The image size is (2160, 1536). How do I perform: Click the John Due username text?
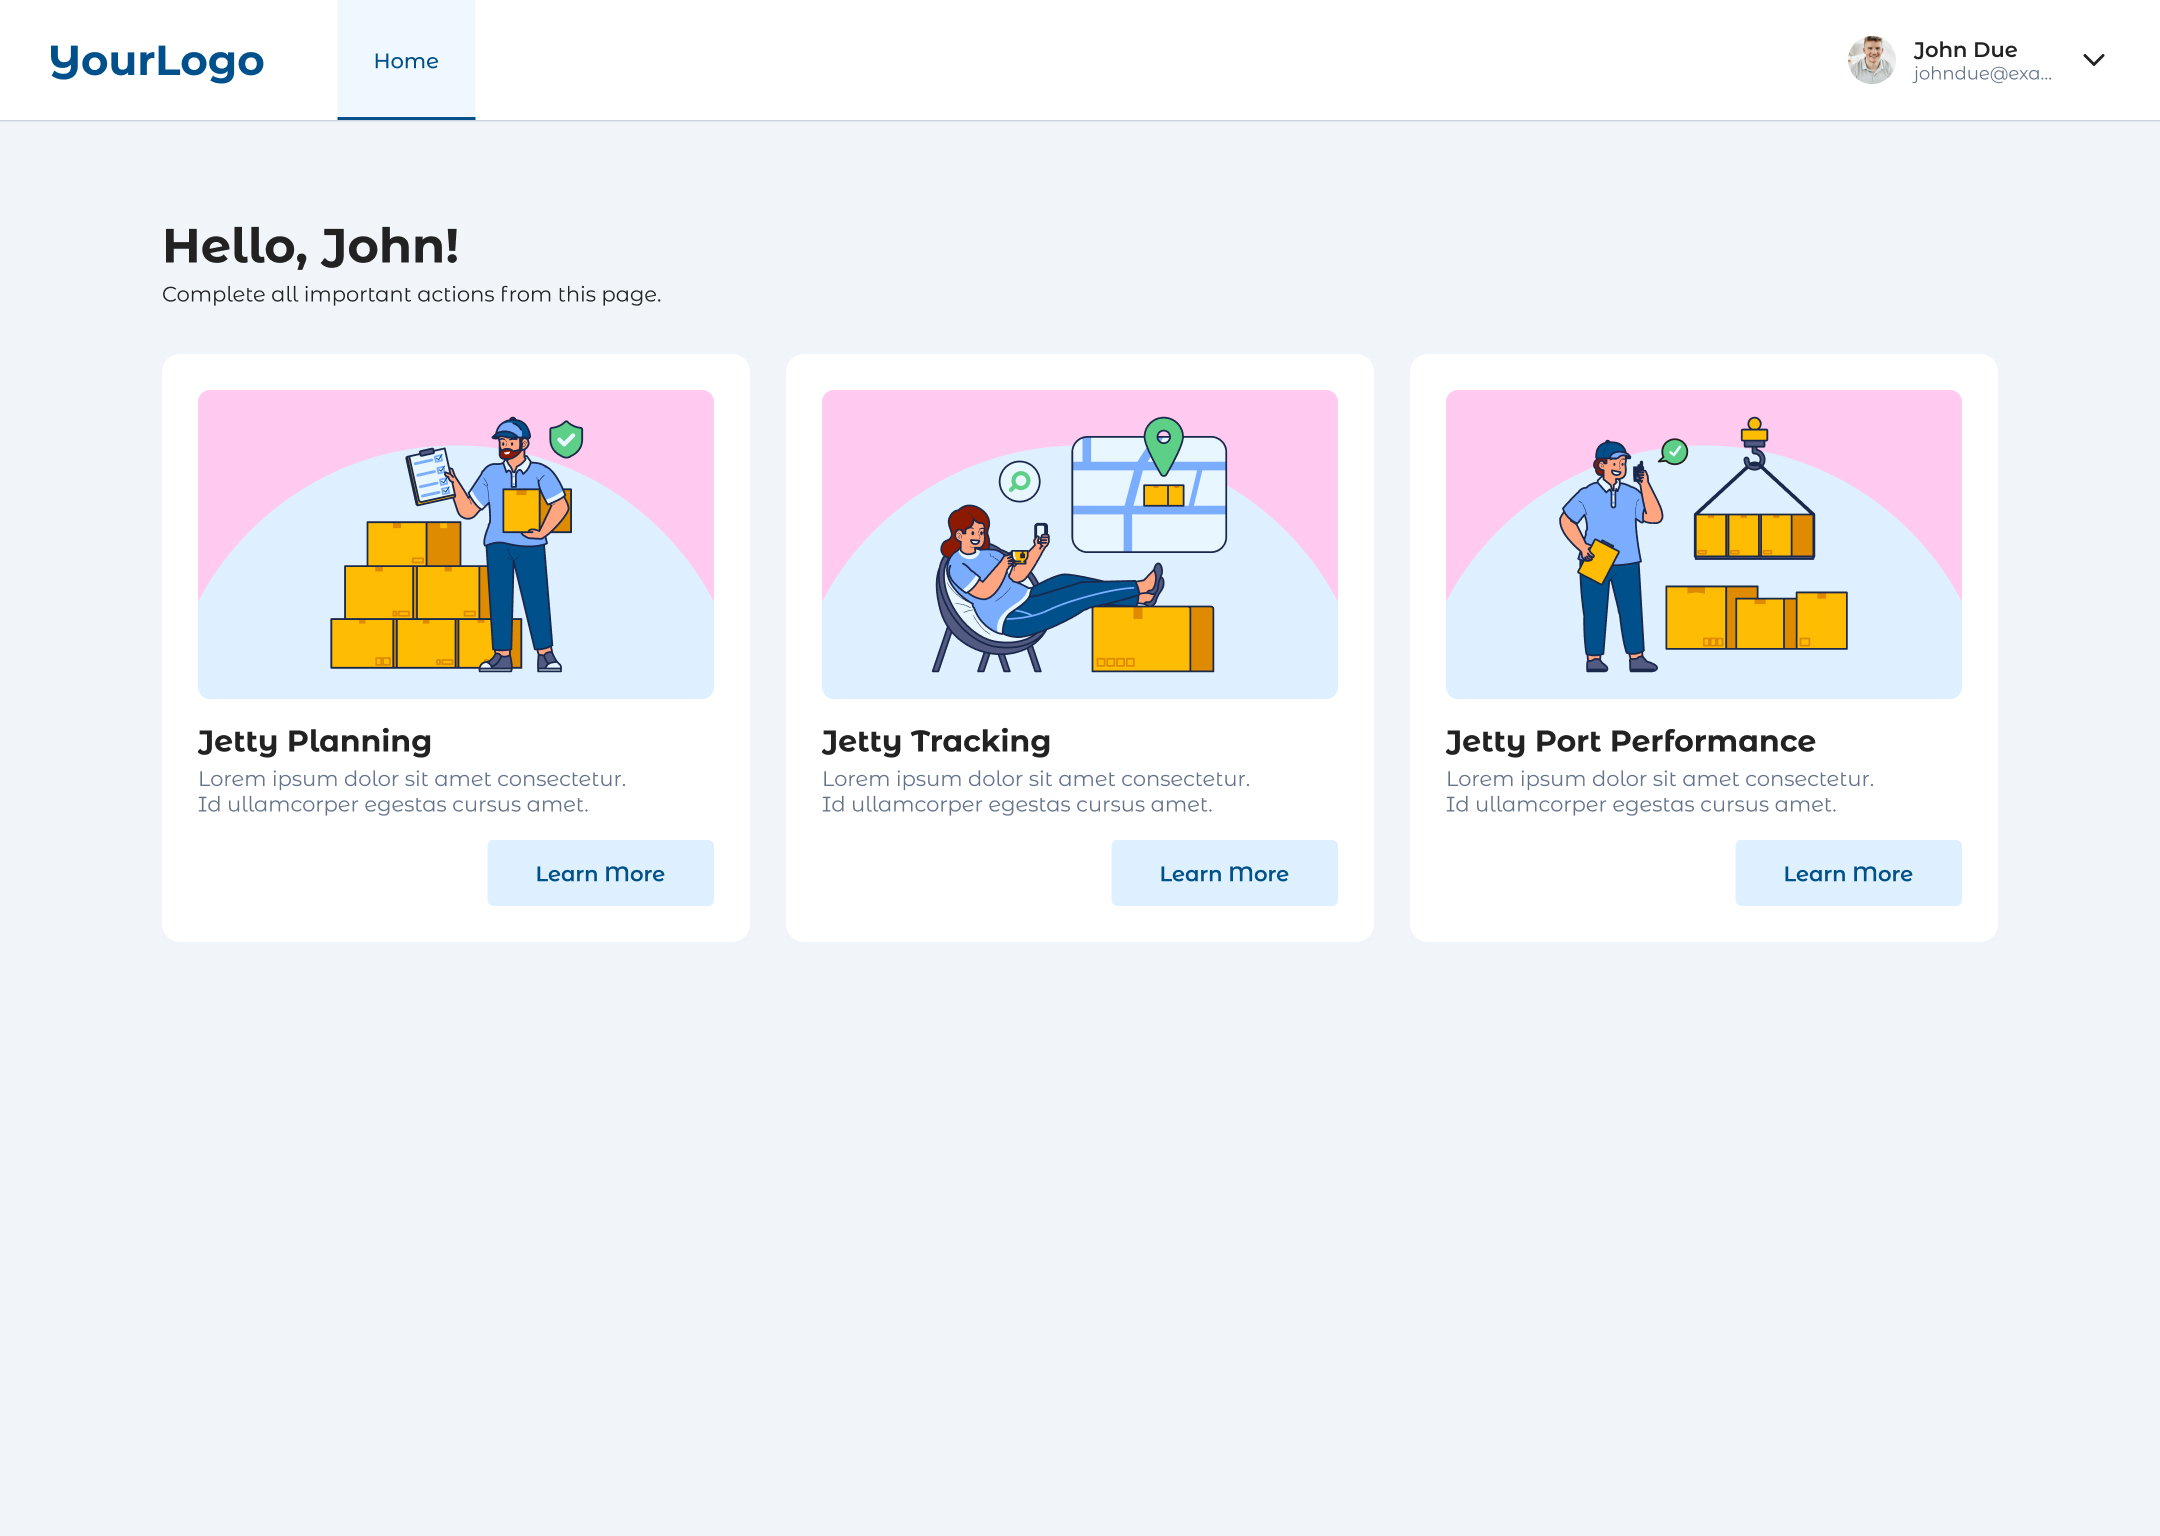click(x=1964, y=50)
